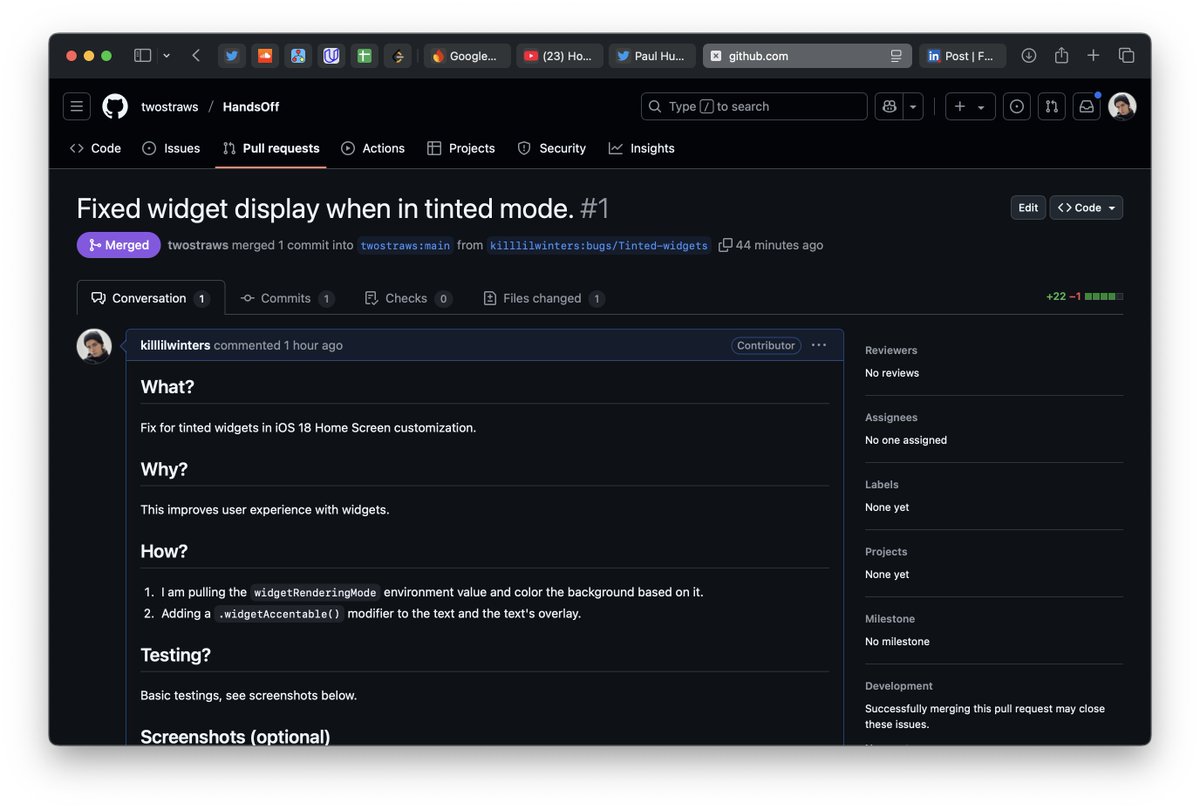Open the GitHub global navigation menu
The image size is (1200, 810).
pos(77,106)
